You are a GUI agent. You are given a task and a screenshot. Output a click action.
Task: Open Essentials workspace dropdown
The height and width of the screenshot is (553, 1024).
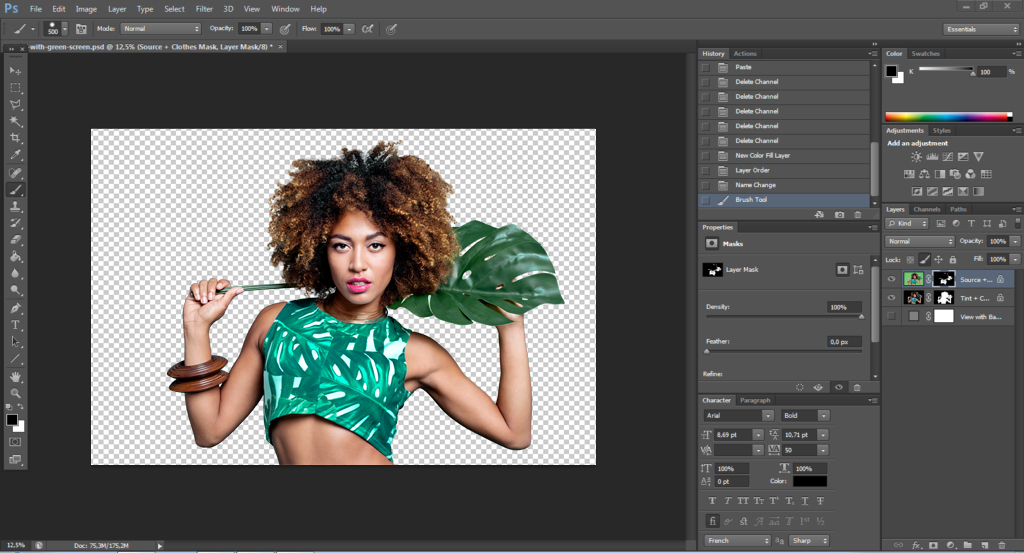click(x=981, y=29)
